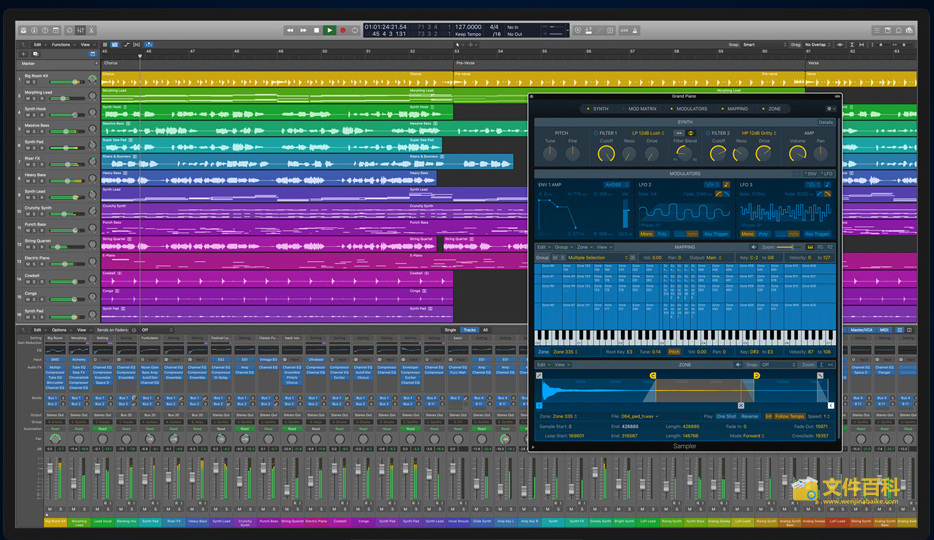This screenshot has width=934, height=540.
Task: Open the media Browsers
Action: 909,30
